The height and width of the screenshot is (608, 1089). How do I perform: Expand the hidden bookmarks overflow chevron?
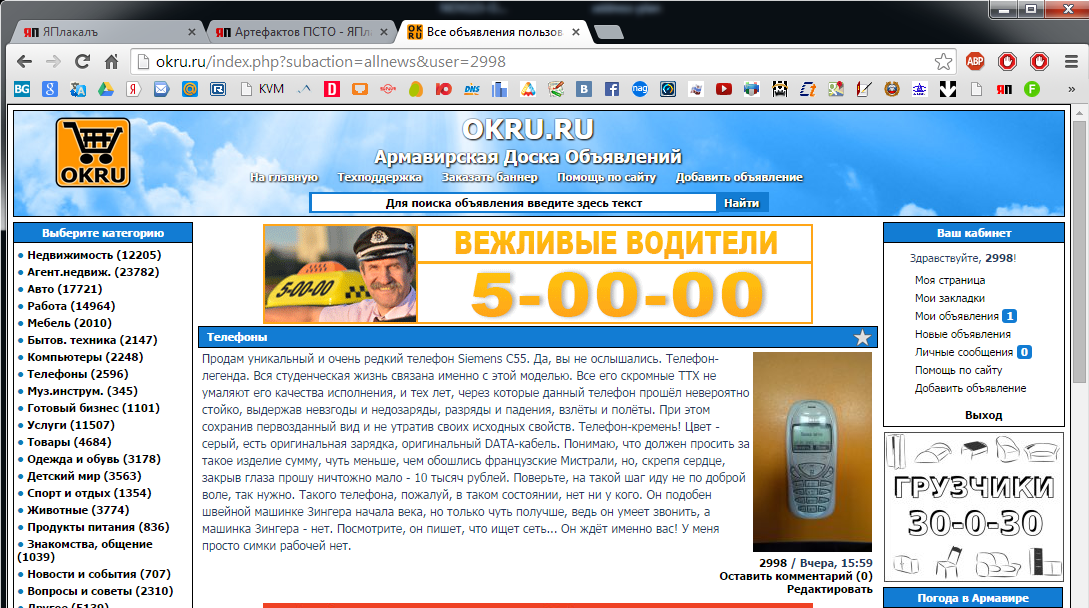pyautogui.click(x=1073, y=89)
